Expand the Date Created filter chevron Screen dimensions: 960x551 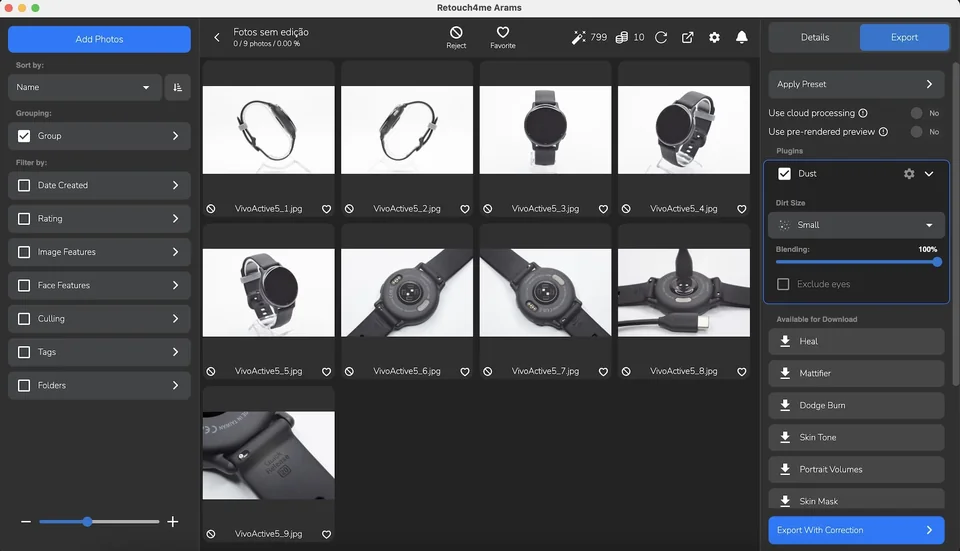[x=176, y=186]
